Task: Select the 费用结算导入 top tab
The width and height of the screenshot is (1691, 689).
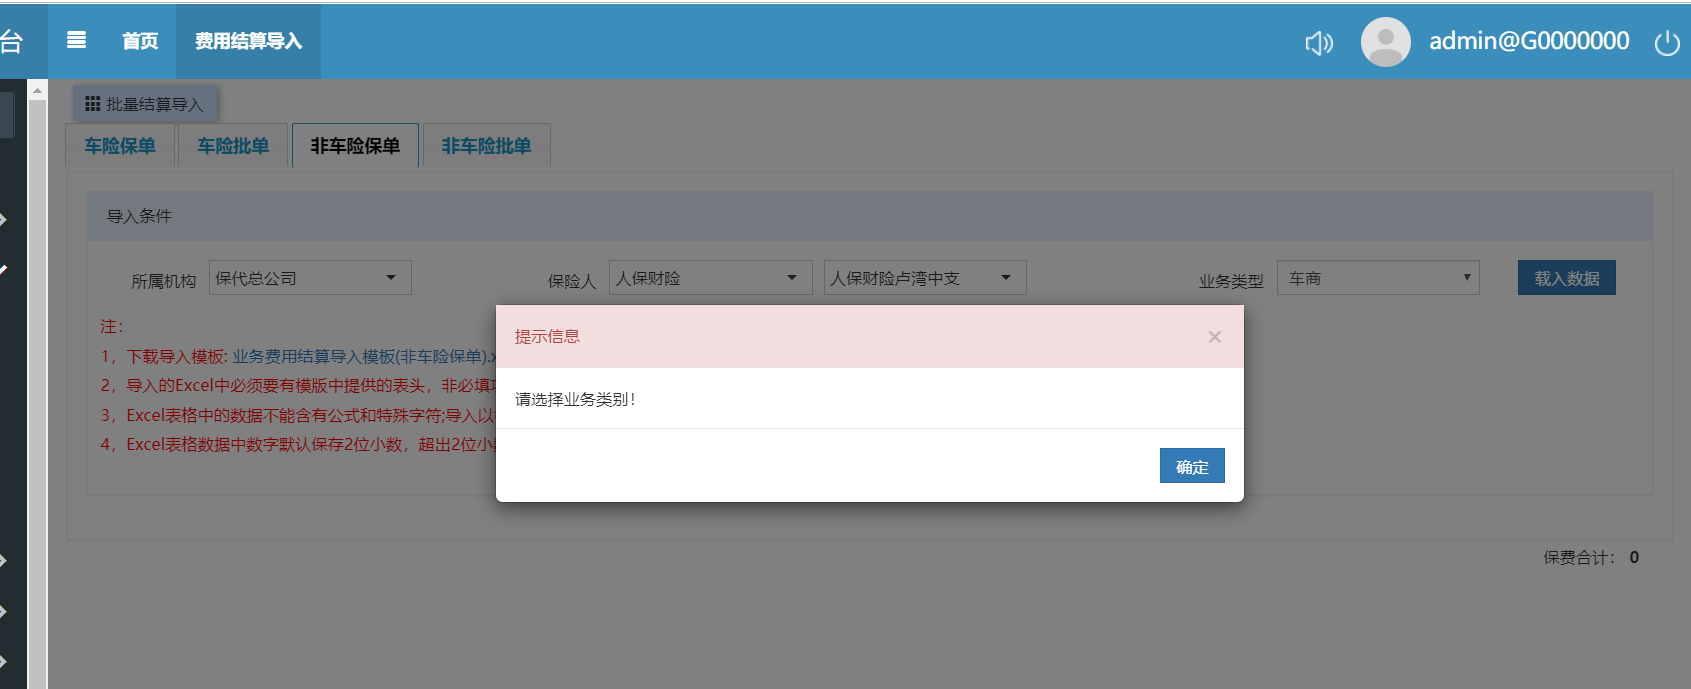Action: 248,41
